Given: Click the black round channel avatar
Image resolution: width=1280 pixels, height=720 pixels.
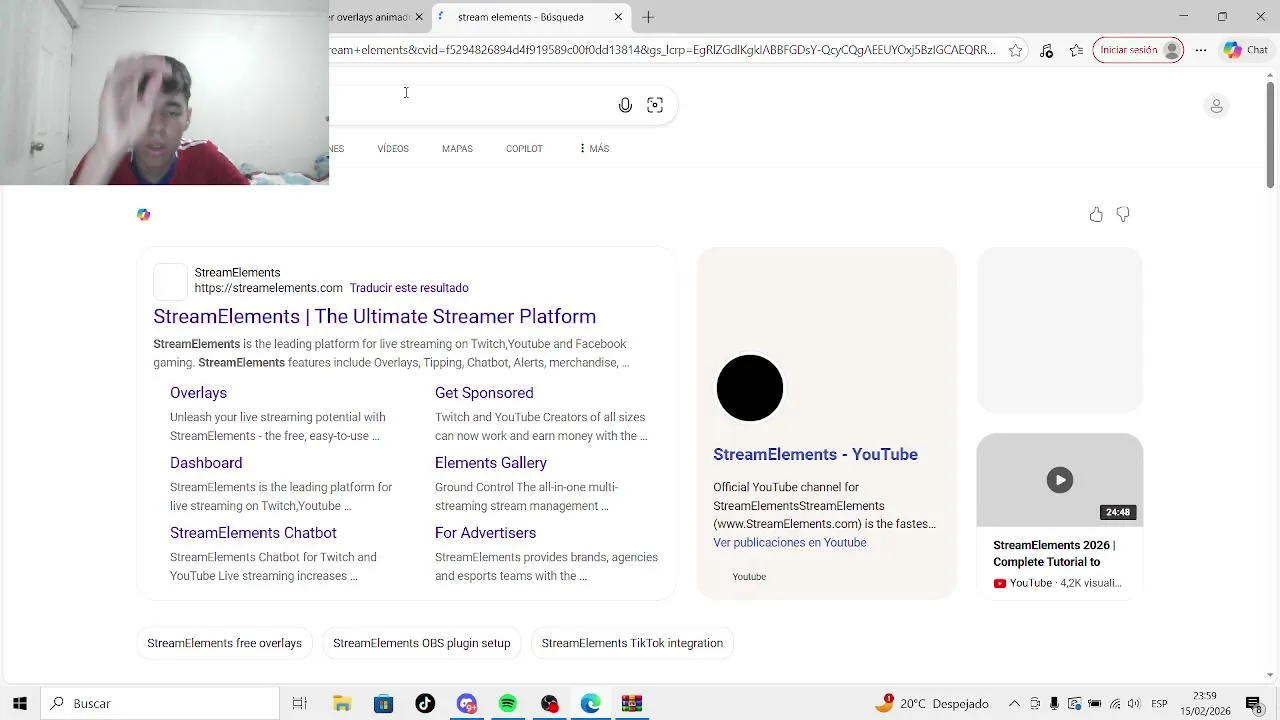Looking at the screenshot, I should pos(750,388).
